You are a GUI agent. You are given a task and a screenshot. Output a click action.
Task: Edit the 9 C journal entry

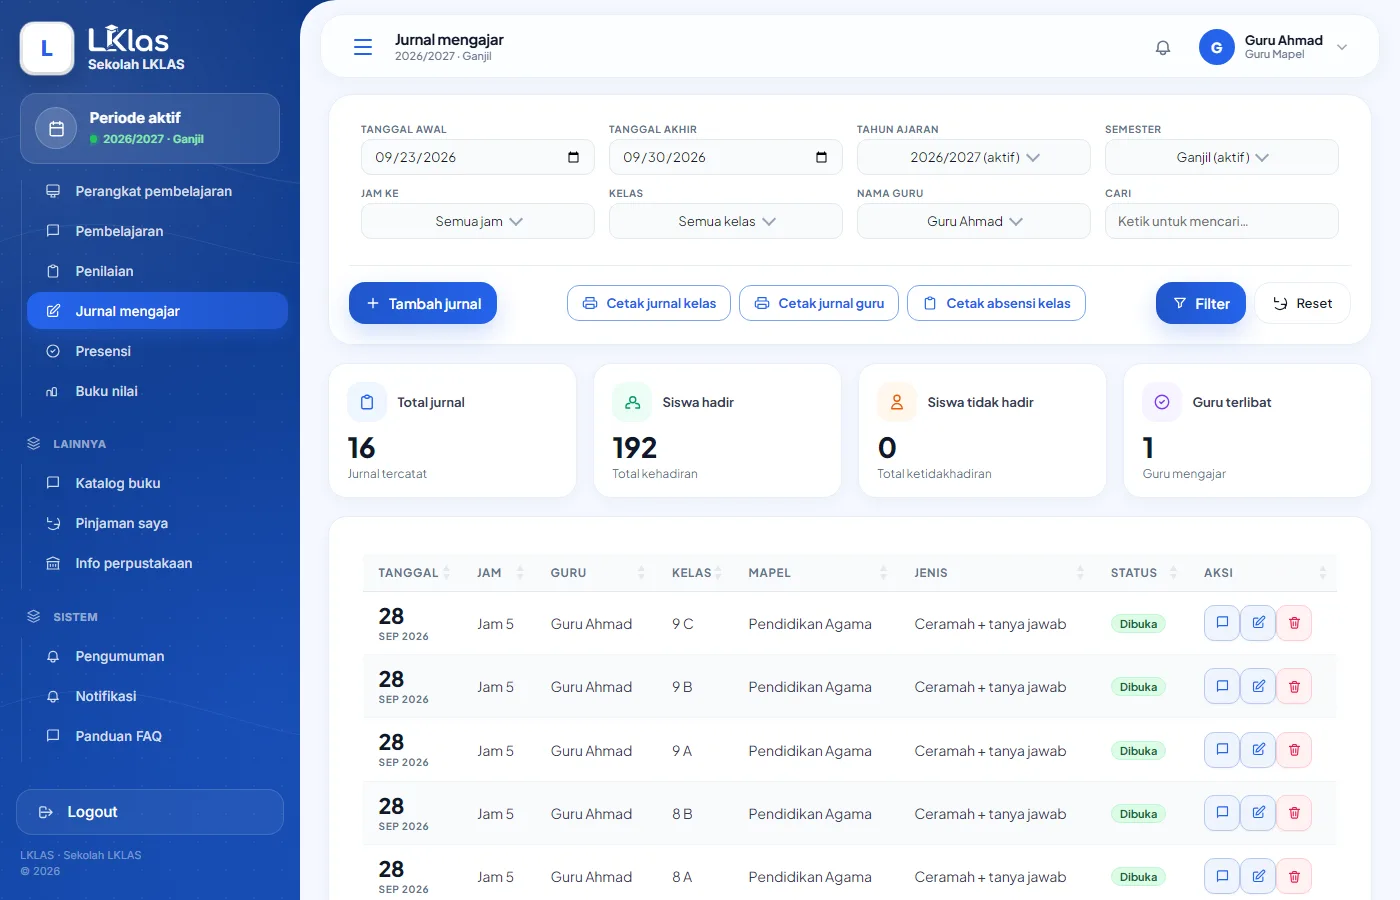tap(1258, 623)
